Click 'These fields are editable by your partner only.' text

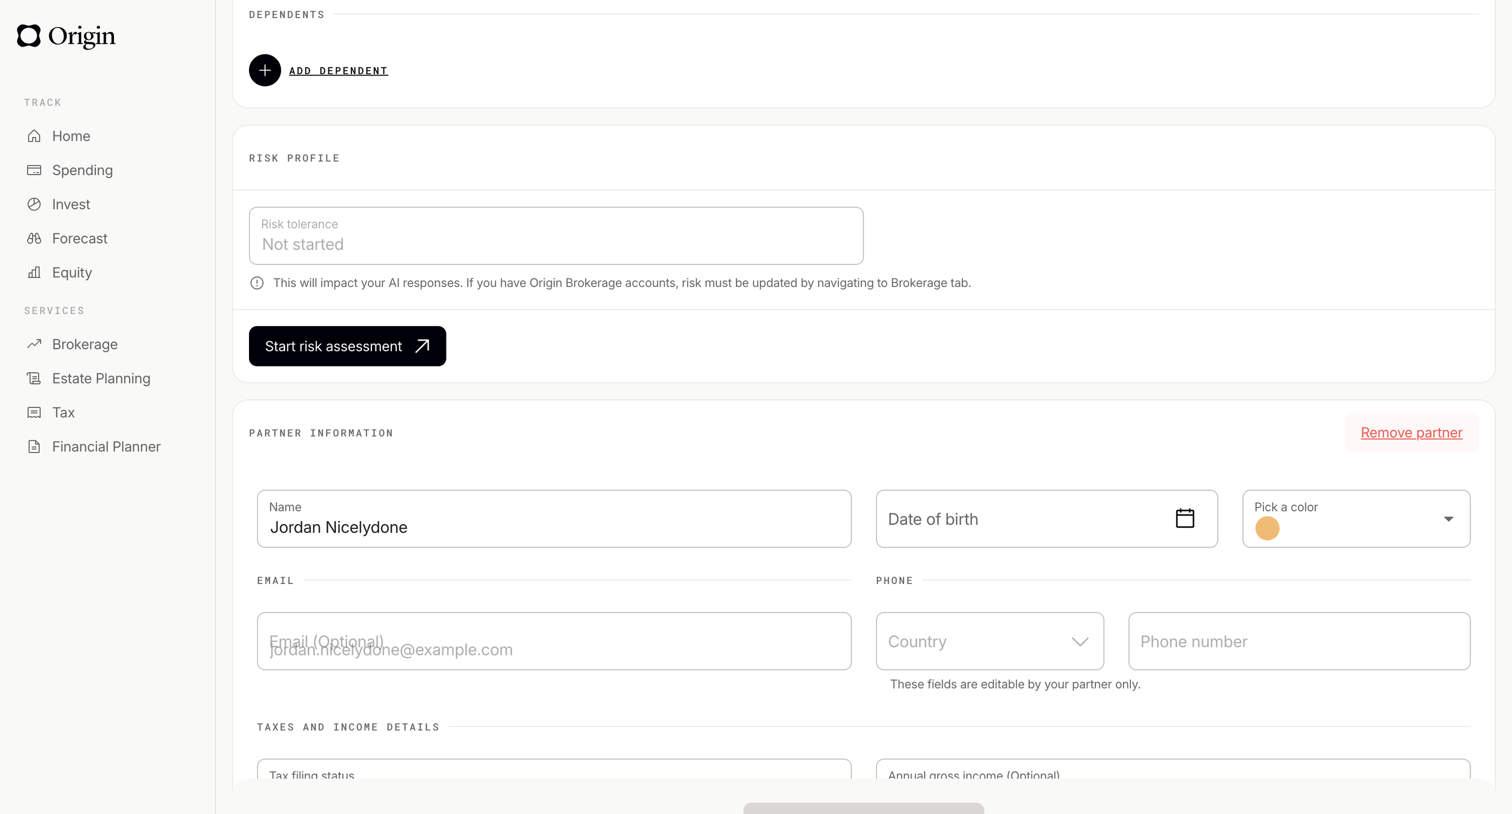(1015, 685)
